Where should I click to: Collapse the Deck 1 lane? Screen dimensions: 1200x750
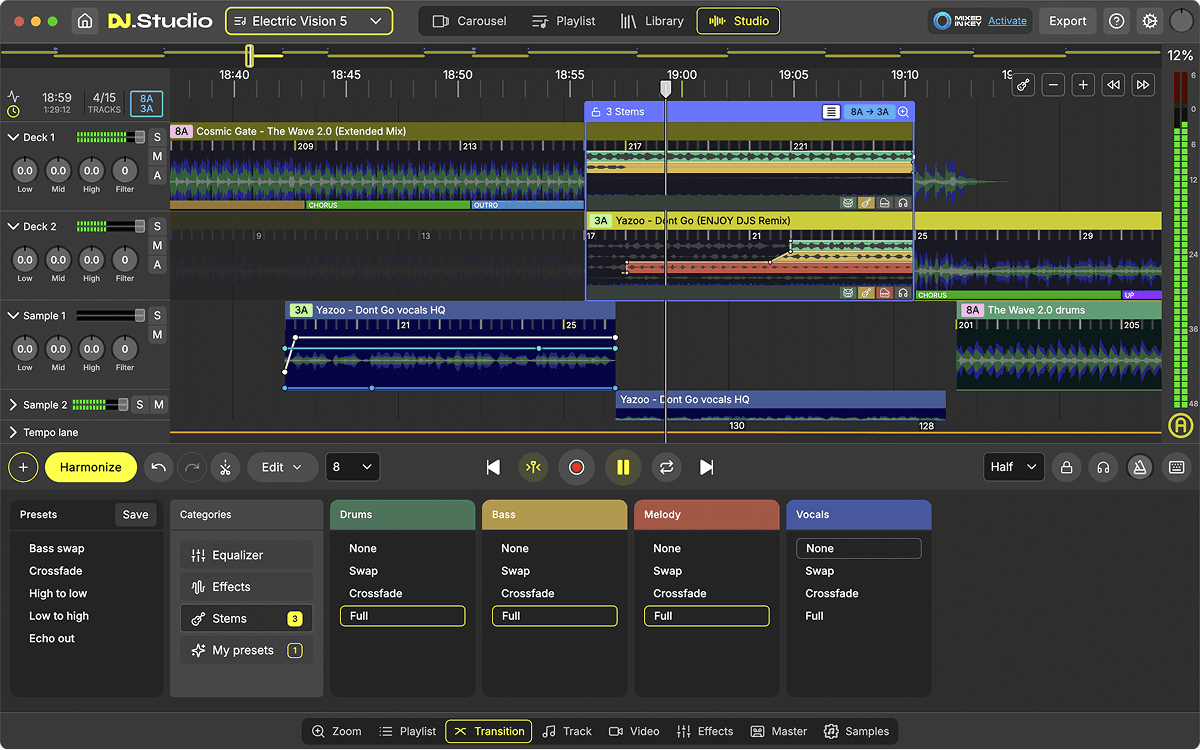click(14, 137)
